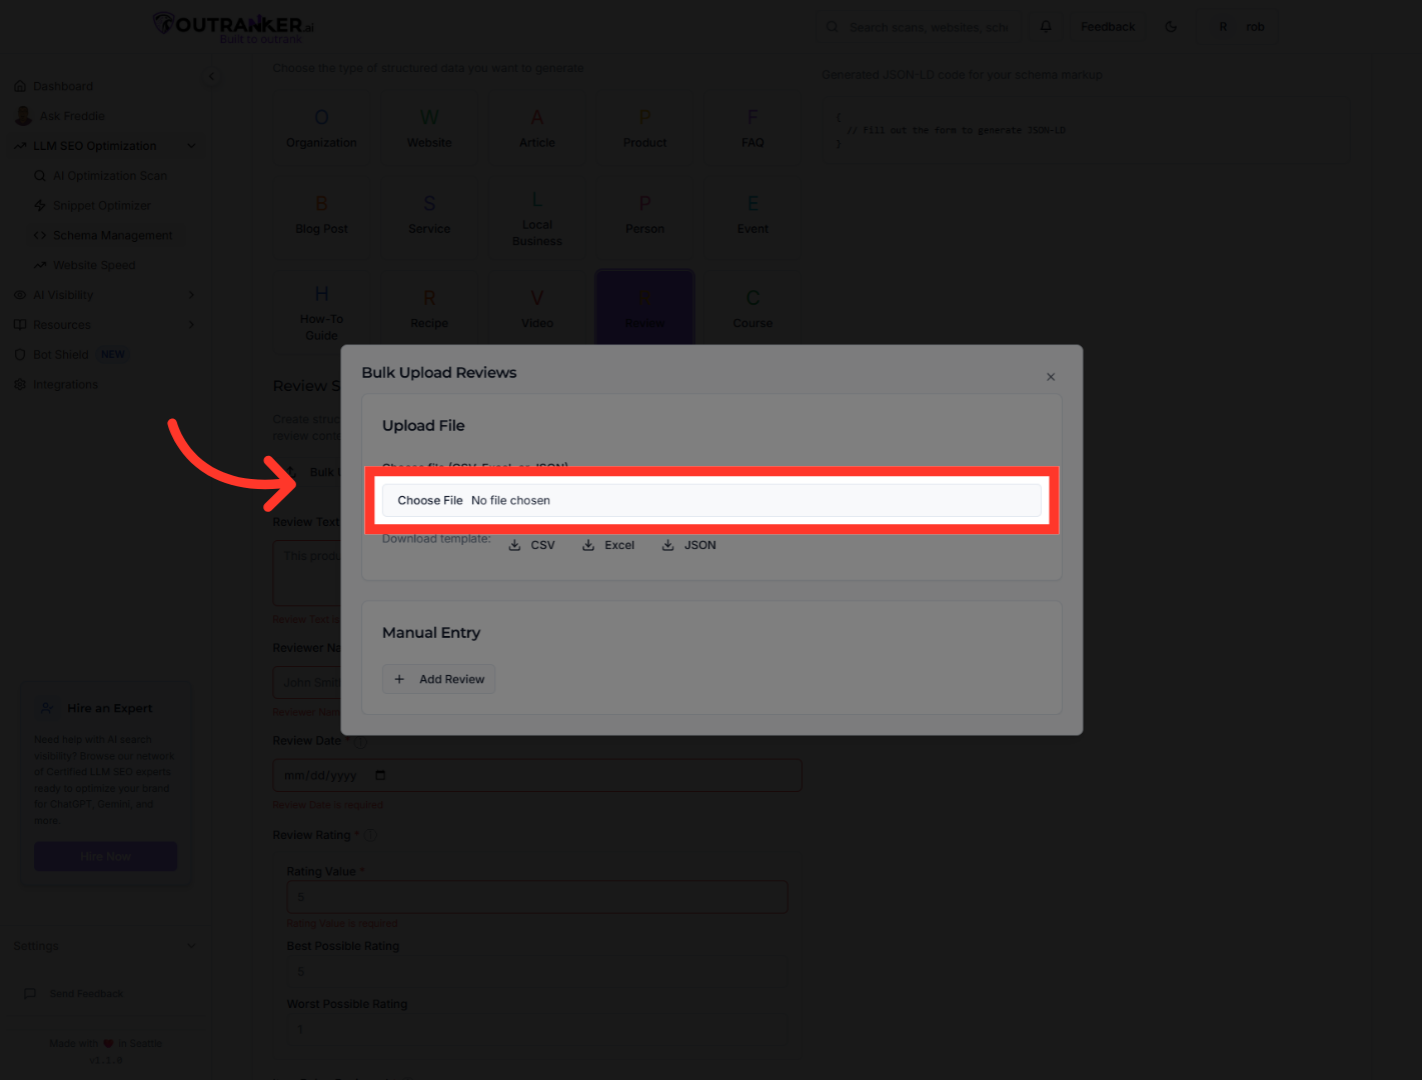Open Website Speed via its trend icon
The width and height of the screenshot is (1422, 1080).
40,266
